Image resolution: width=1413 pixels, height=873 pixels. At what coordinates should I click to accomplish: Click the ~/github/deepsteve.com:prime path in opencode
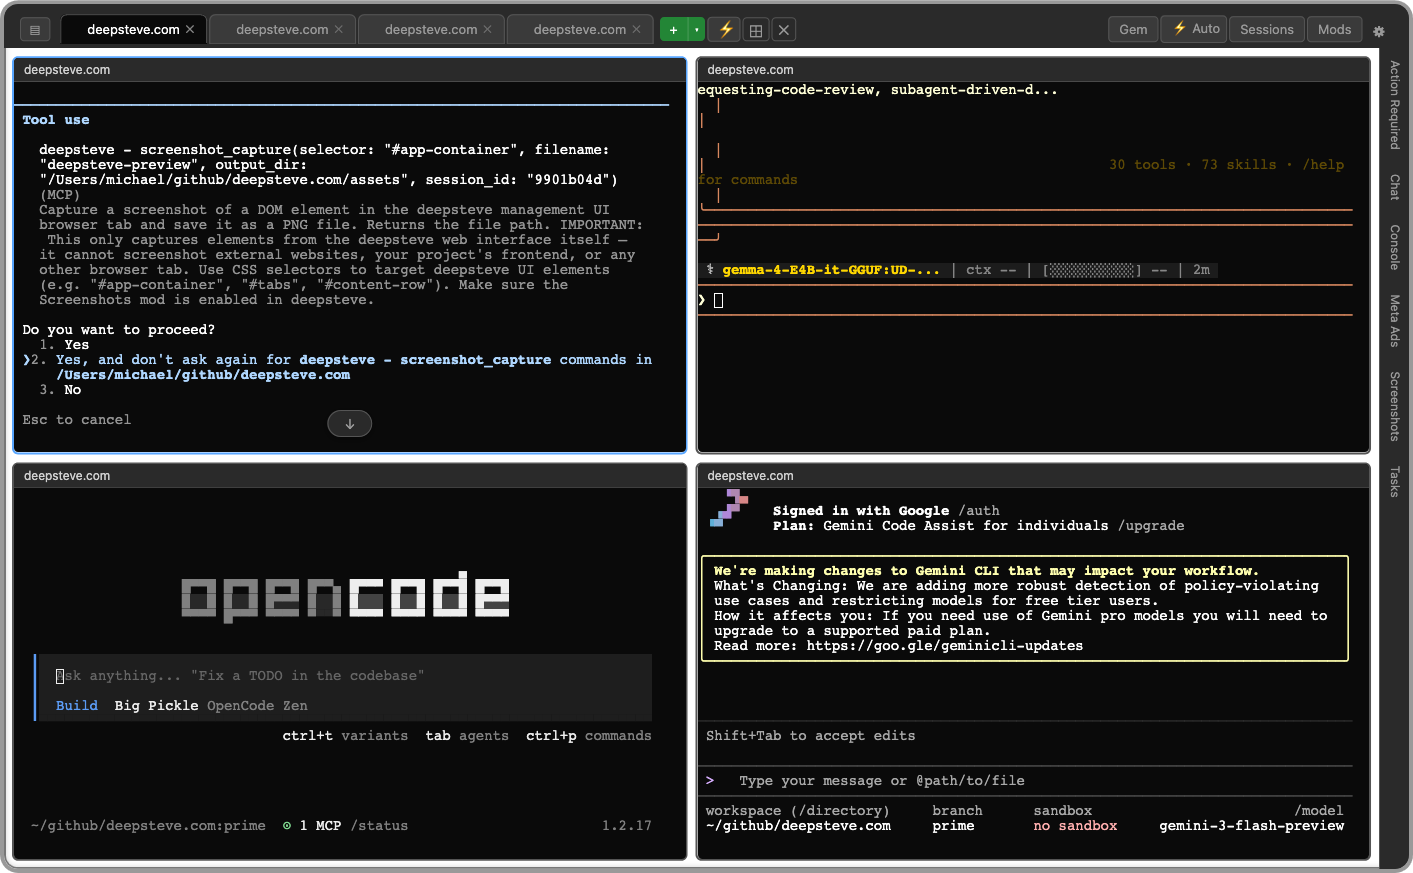(x=148, y=826)
